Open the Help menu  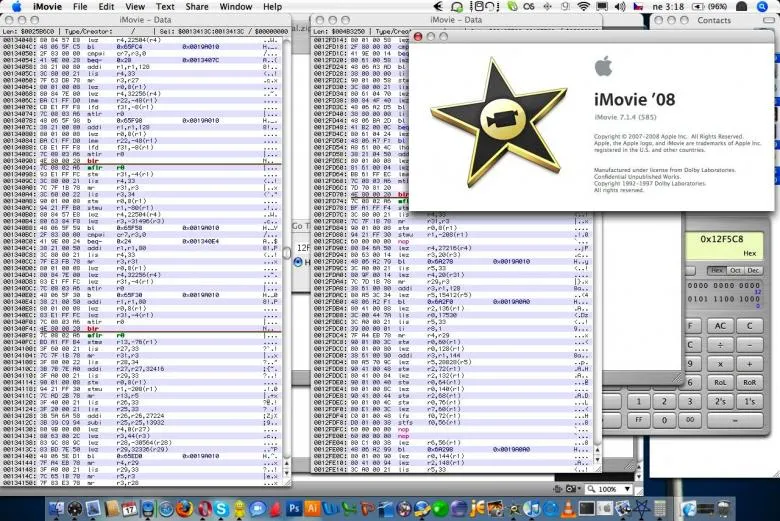point(273,6)
